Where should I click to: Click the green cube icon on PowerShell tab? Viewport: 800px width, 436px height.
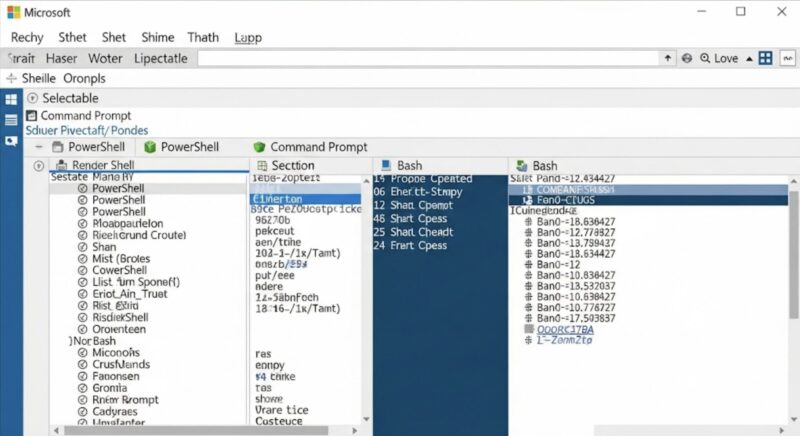(x=150, y=147)
